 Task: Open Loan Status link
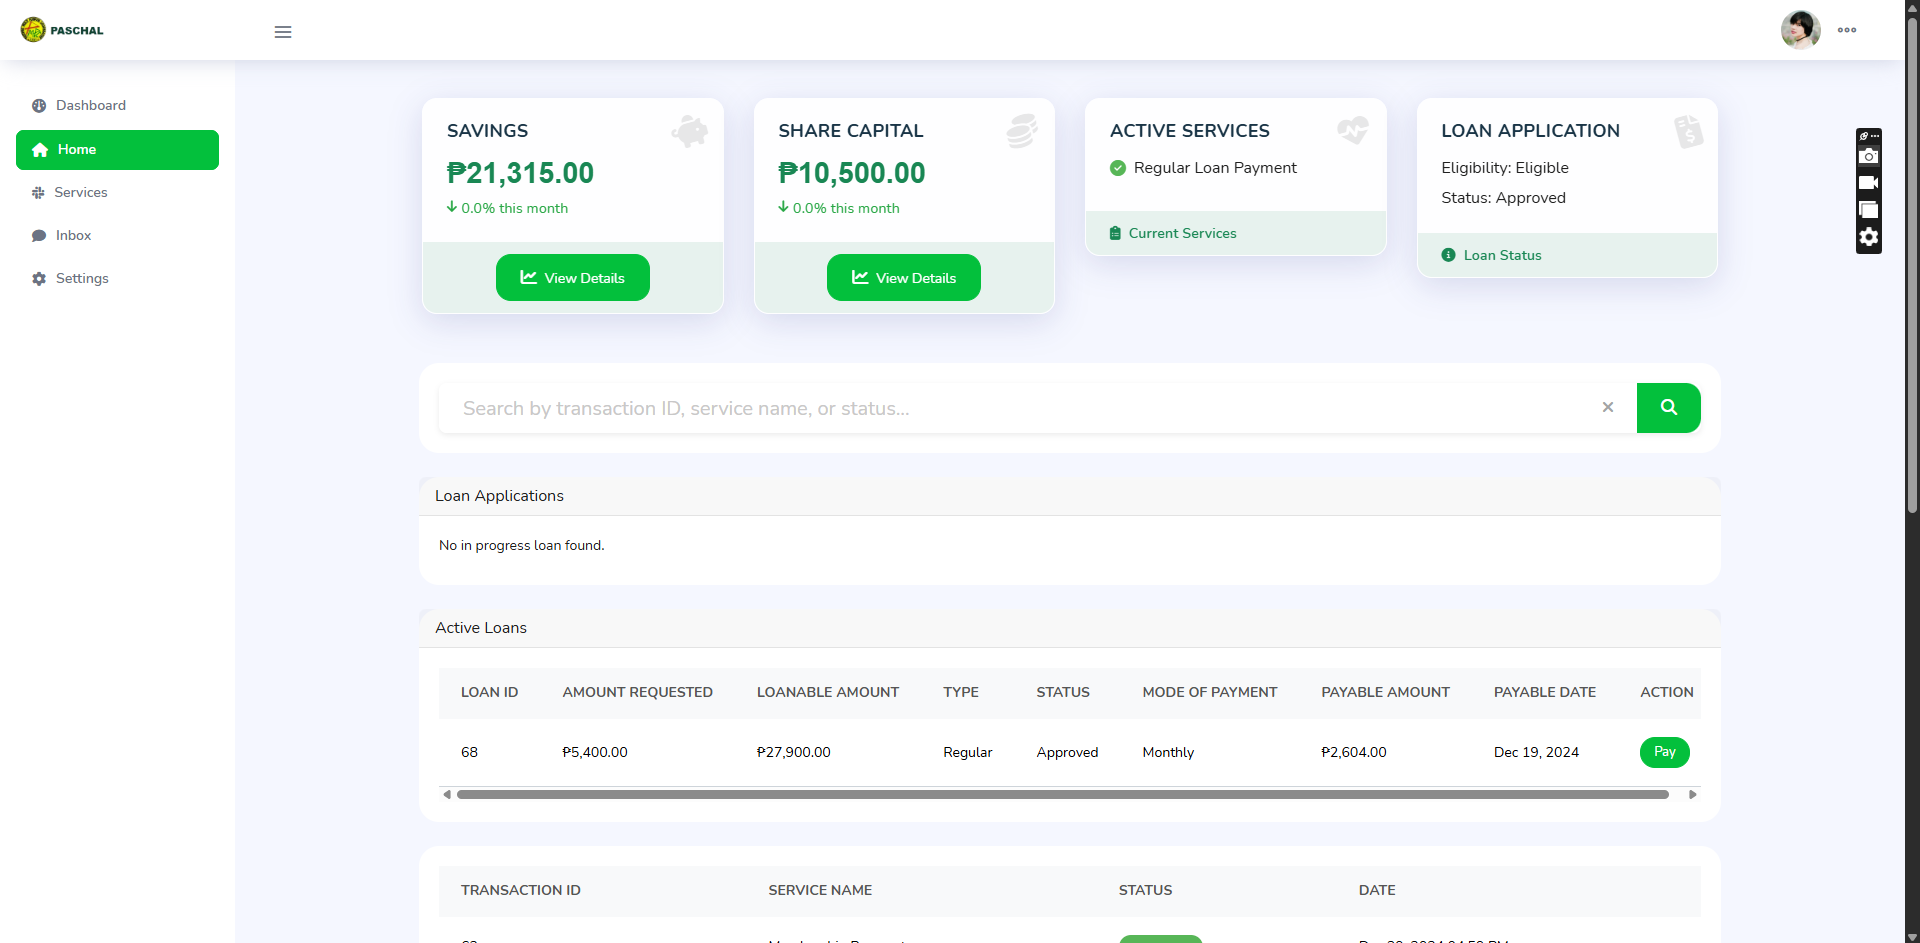click(x=1492, y=255)
